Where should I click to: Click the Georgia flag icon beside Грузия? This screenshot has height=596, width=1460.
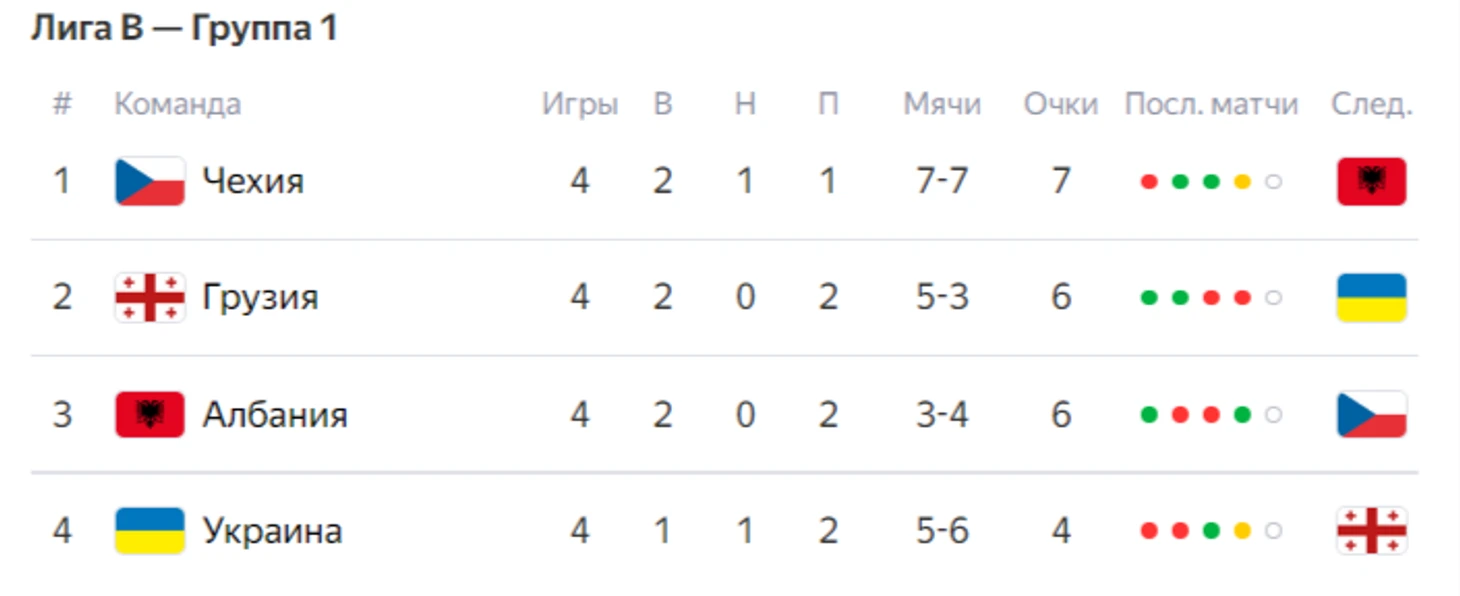[x=150, y=297]
